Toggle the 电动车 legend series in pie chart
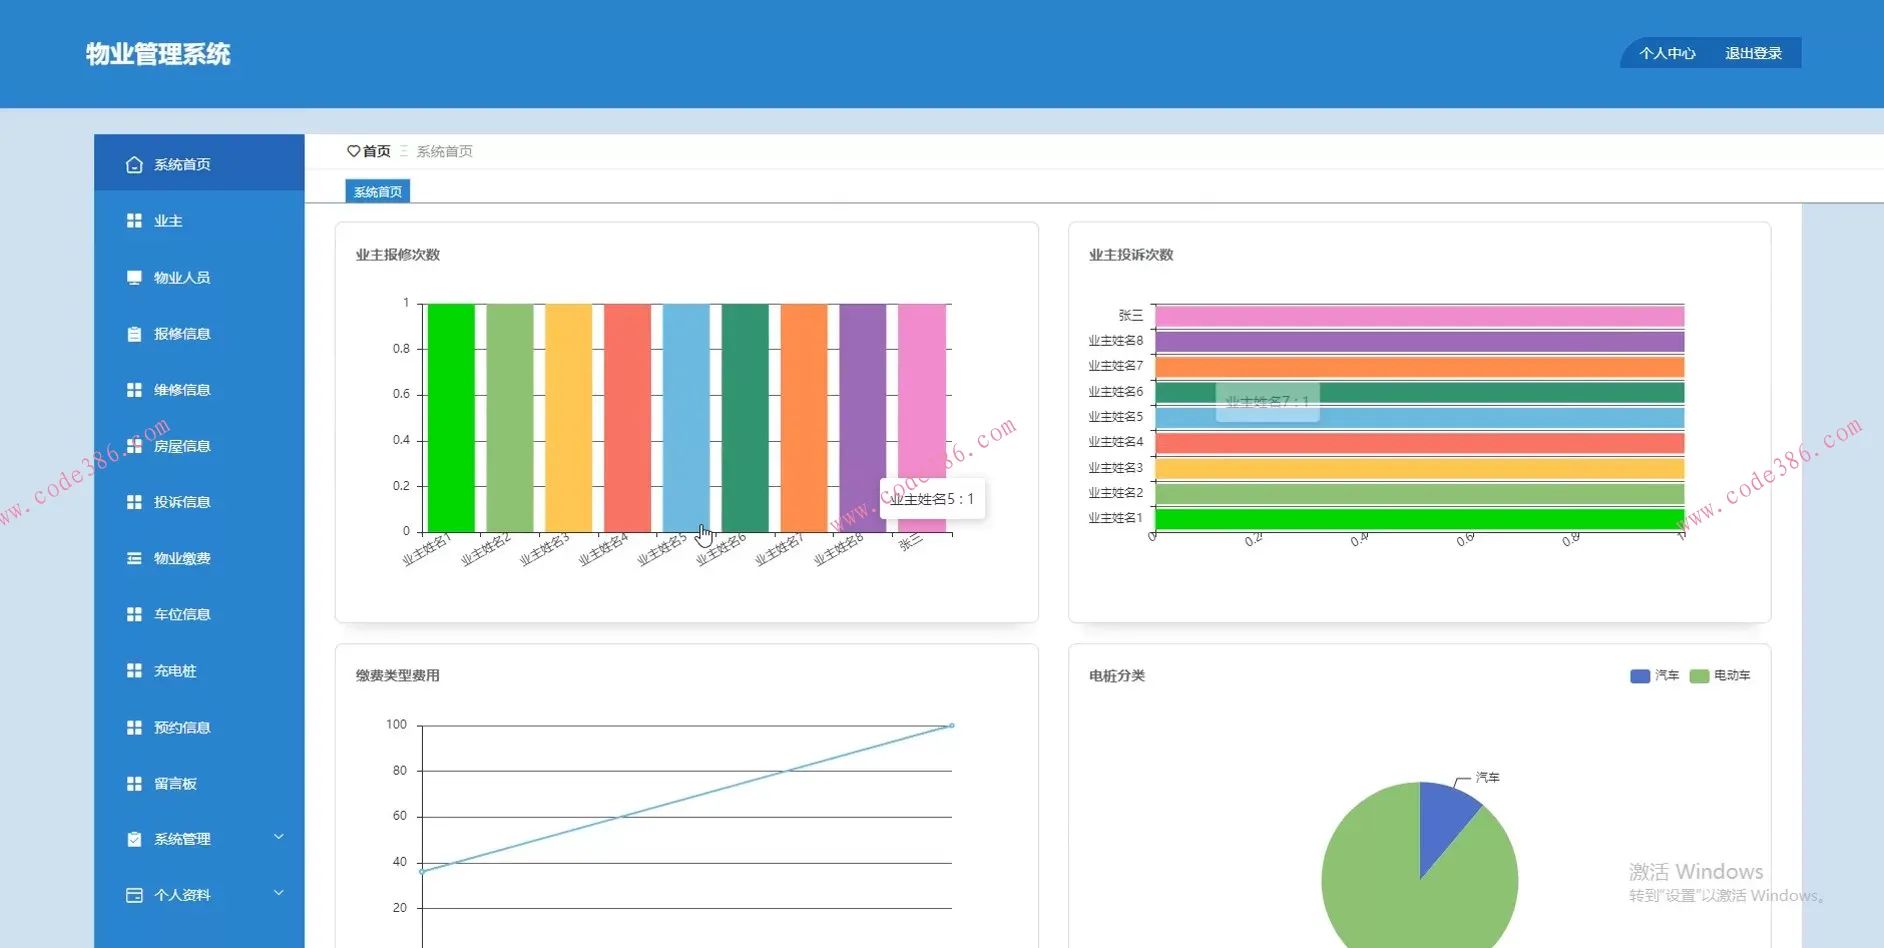1884x948 pixels. tap(1720, 676)
